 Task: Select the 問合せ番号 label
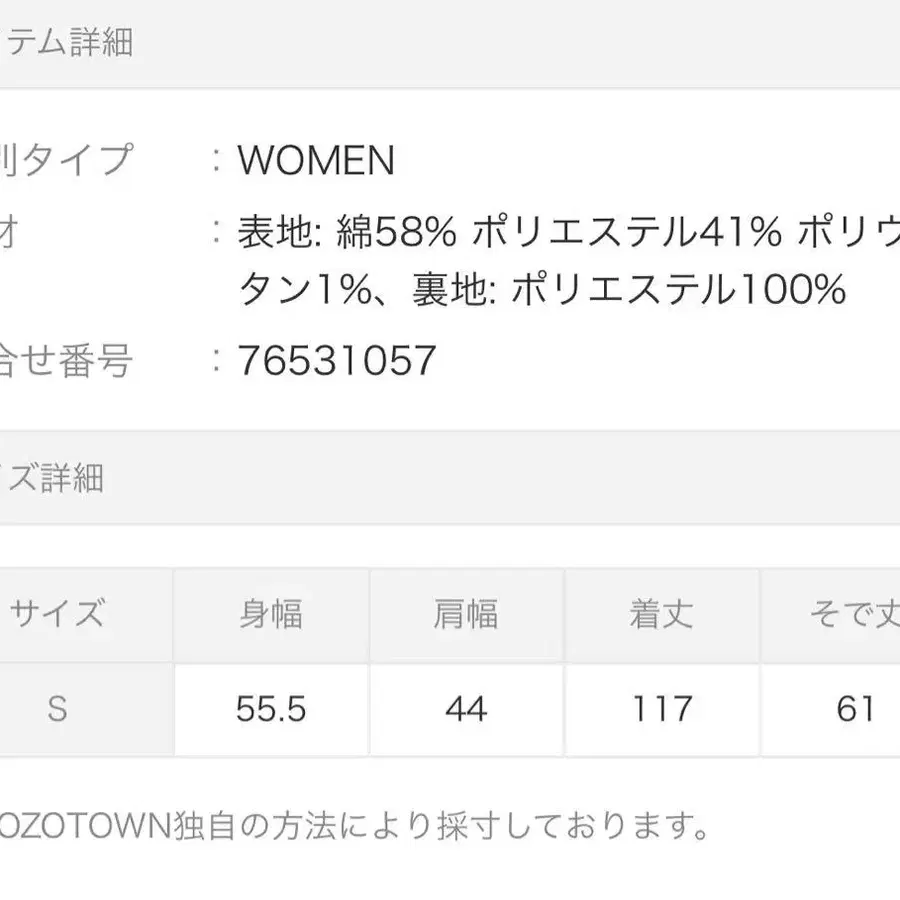(x=66, y=361)
